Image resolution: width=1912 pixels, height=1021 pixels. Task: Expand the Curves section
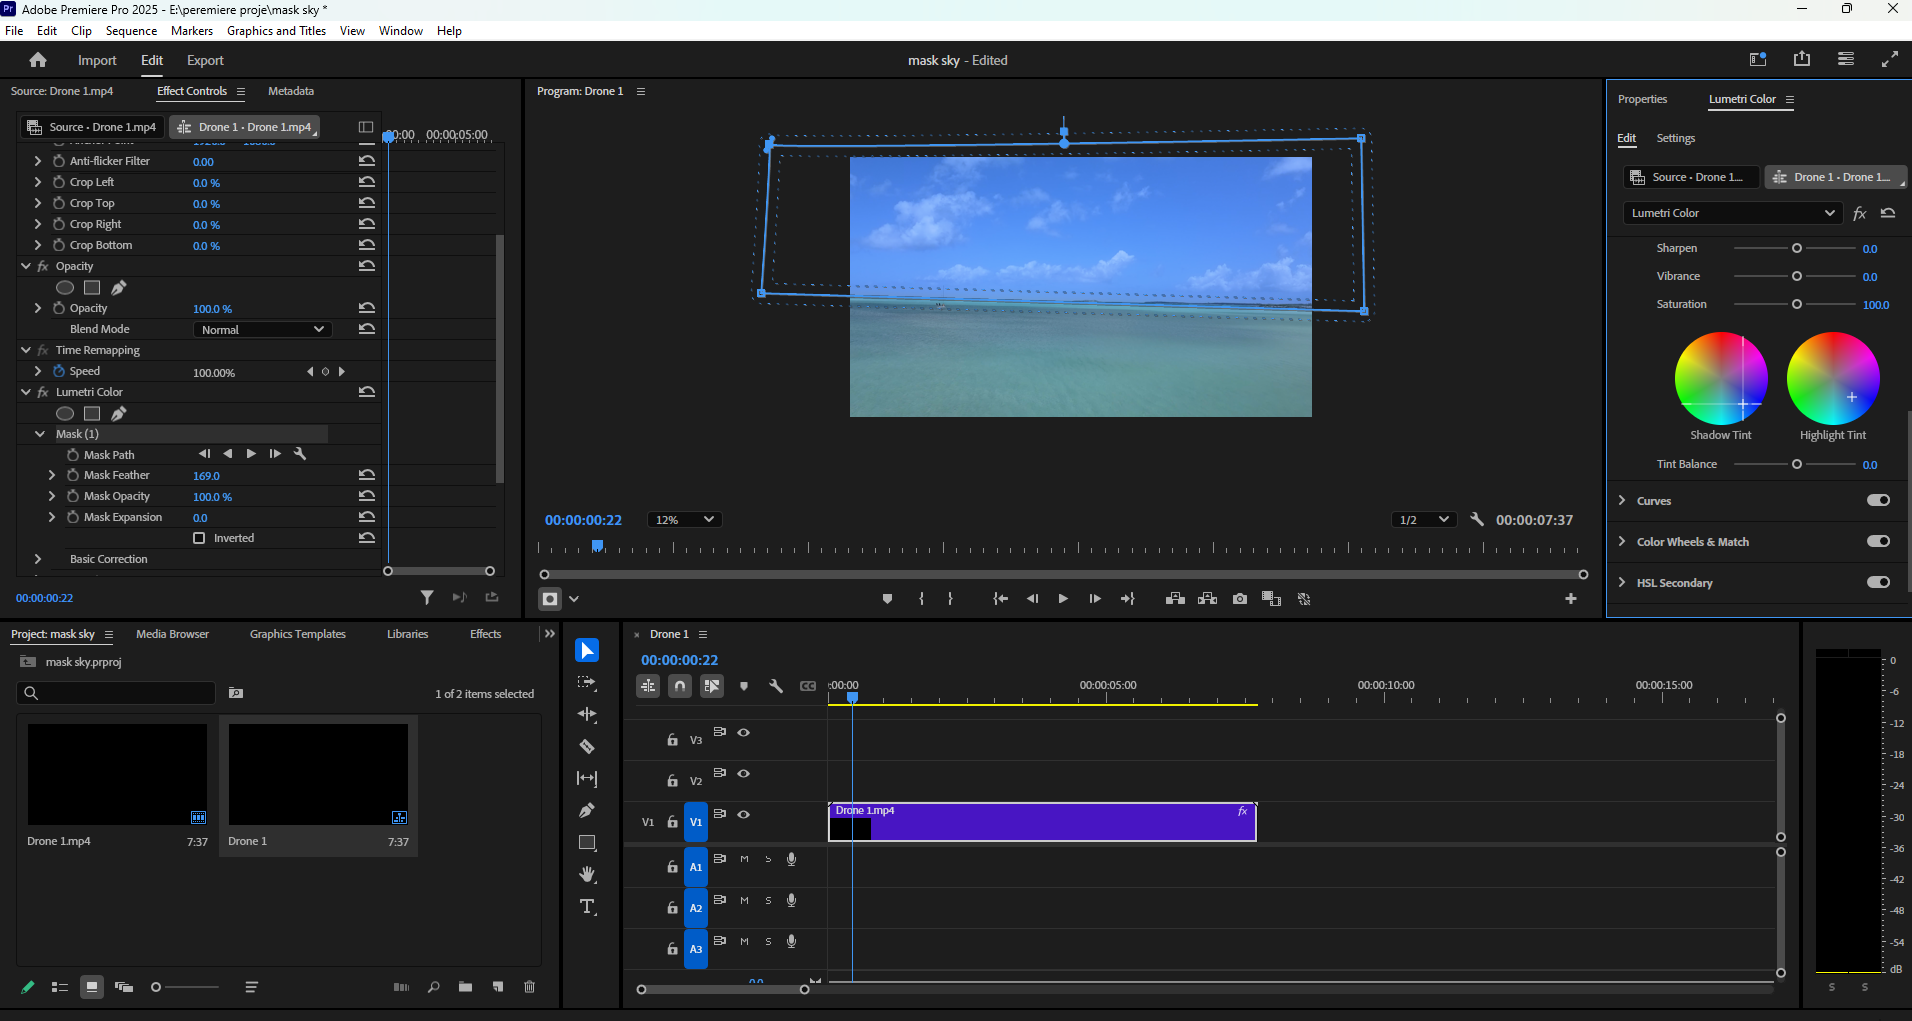(x=1622, y=500)
